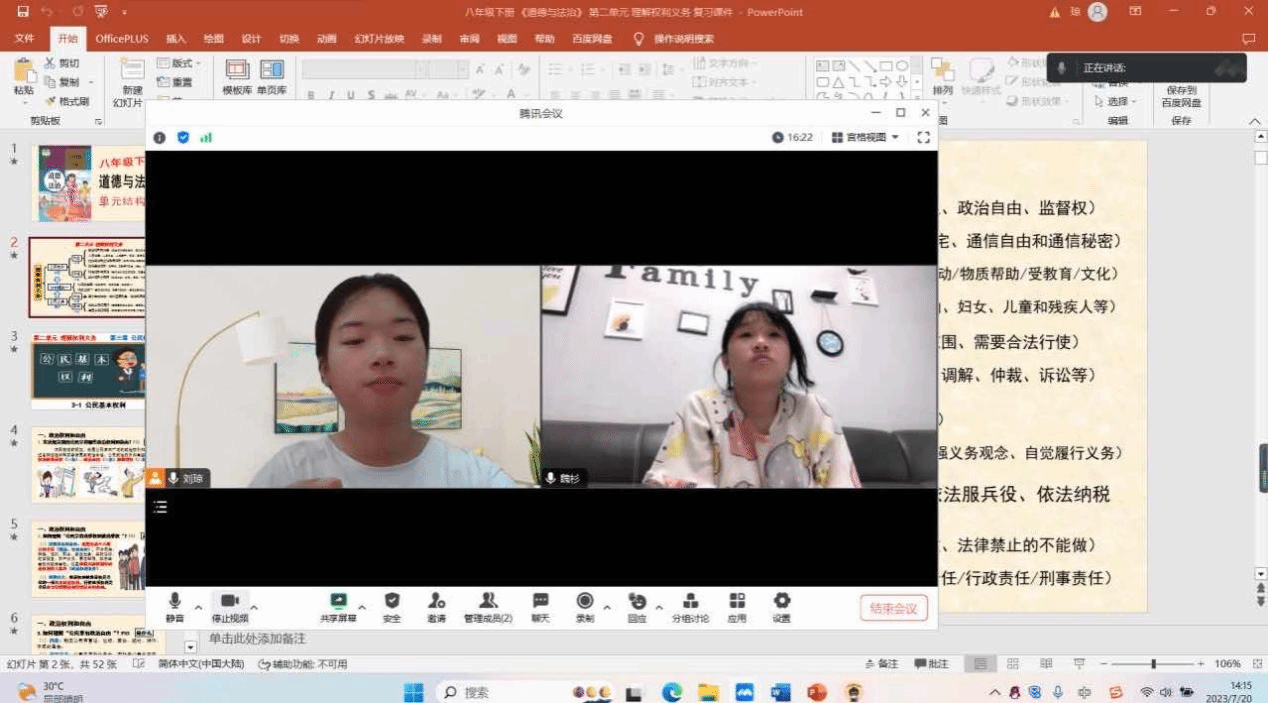The height and width of the screenshot is (703, 1268).
Task: Switch to the 插入 ribbon tab
Action: pos(176,39)
